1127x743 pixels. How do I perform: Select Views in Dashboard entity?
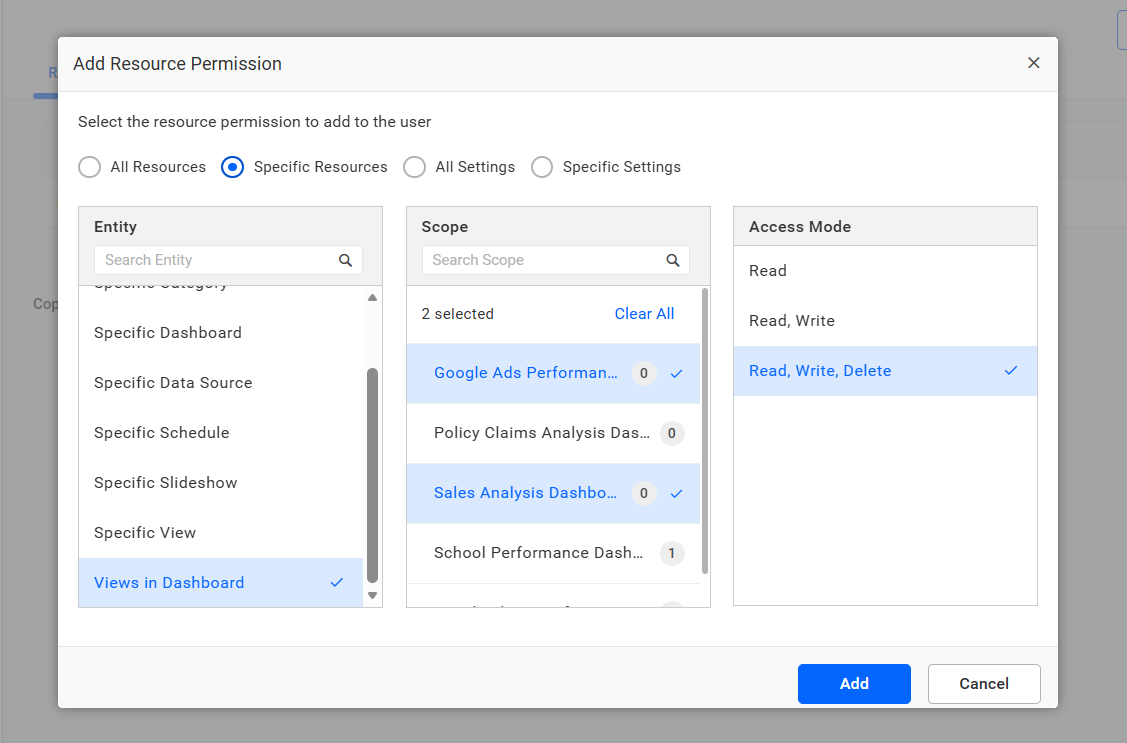pos(221,583)
